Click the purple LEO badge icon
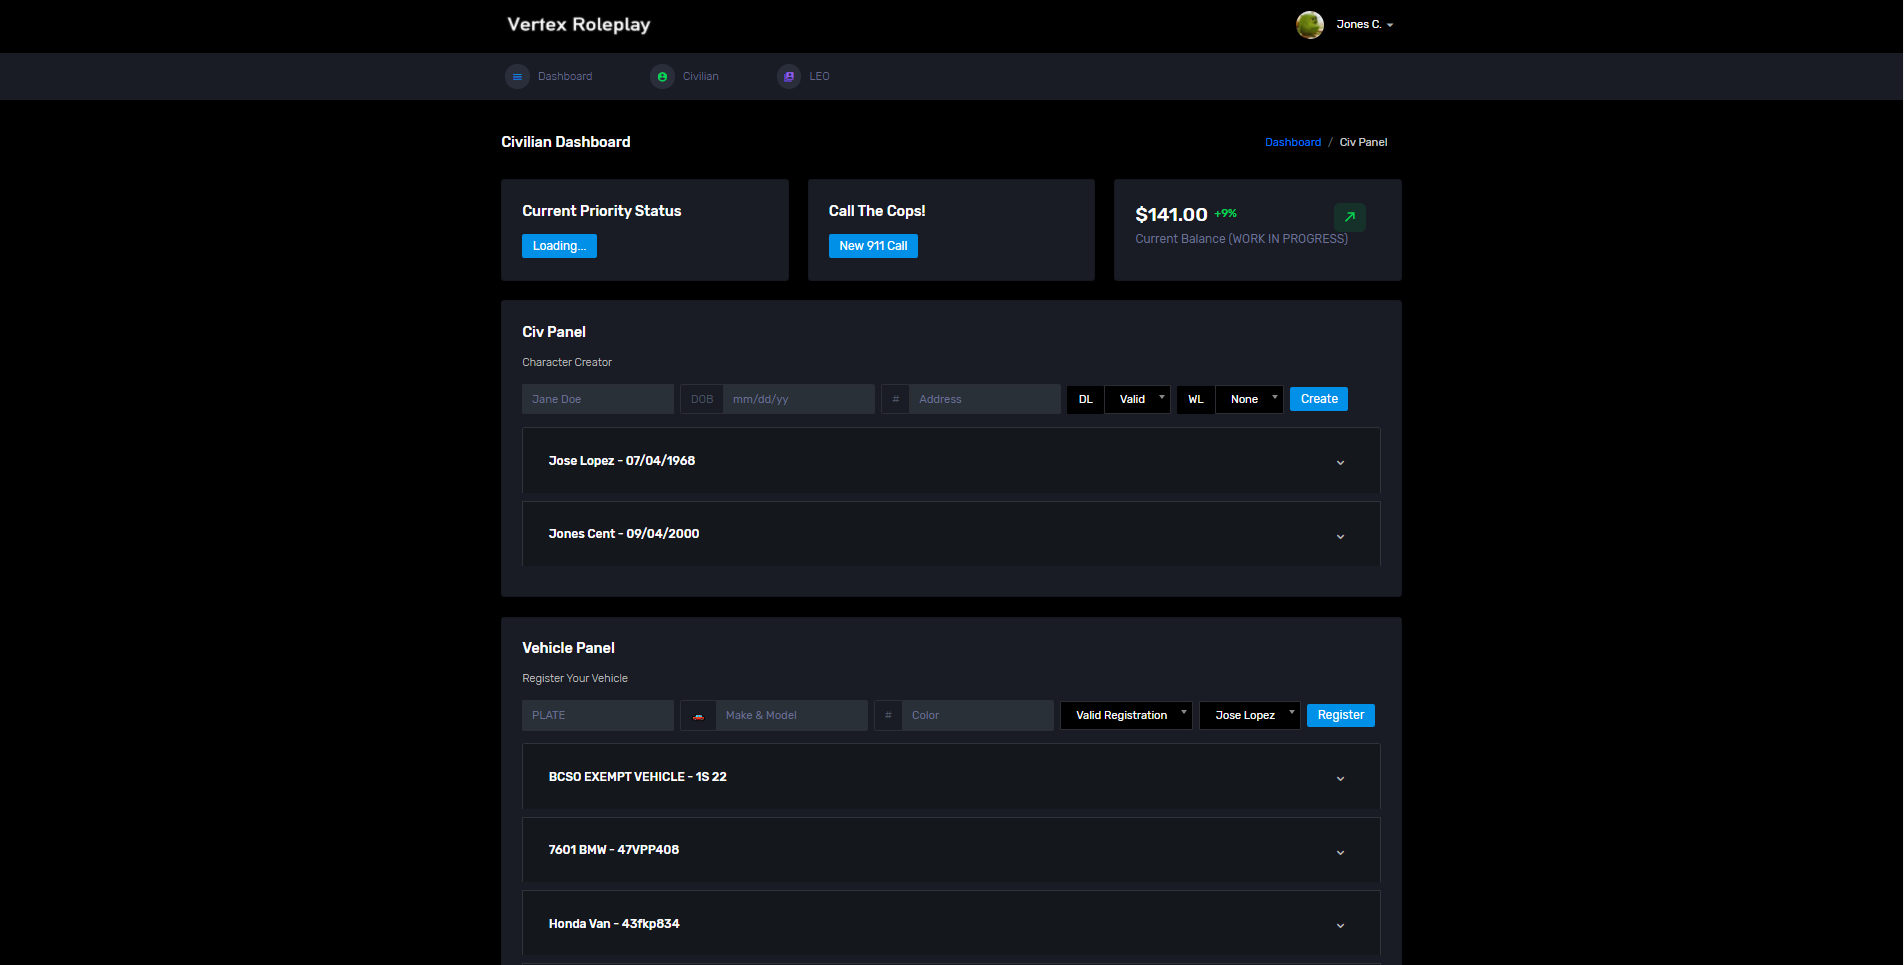 click(x=788, y=76)
